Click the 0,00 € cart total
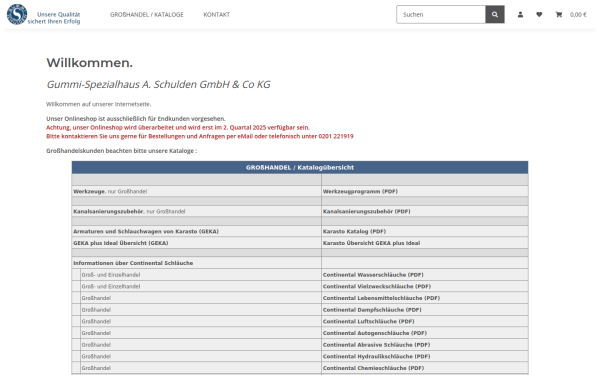 [578, 15]
